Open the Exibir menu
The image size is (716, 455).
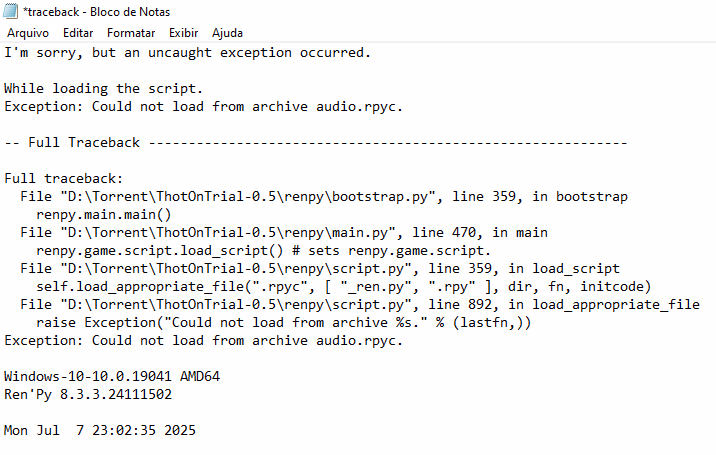[183, 33]
